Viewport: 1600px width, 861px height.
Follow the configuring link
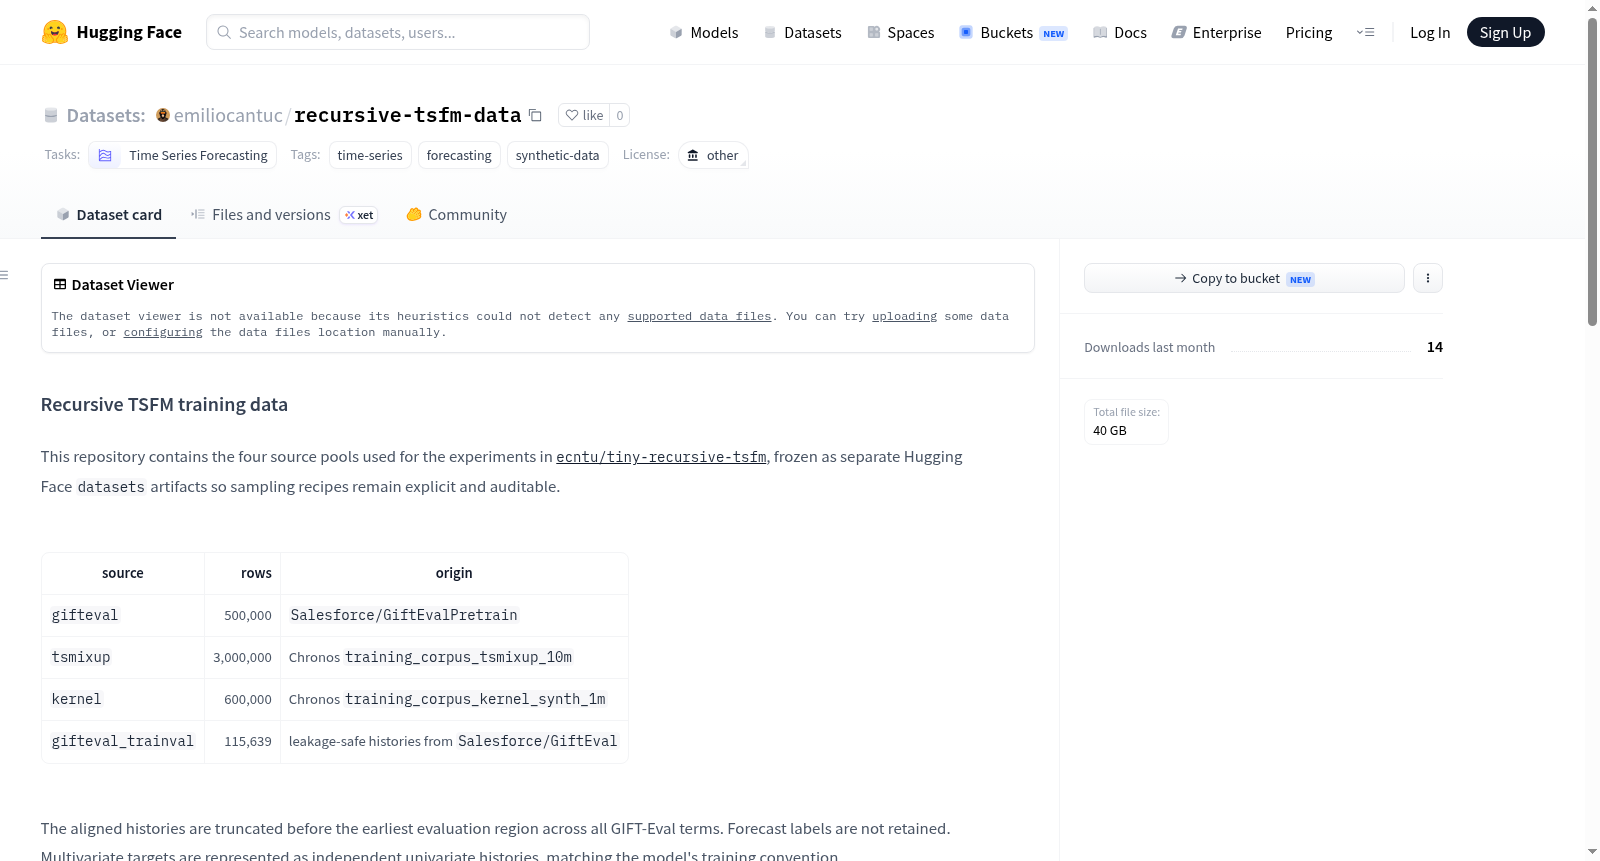(x=163, y=332)
